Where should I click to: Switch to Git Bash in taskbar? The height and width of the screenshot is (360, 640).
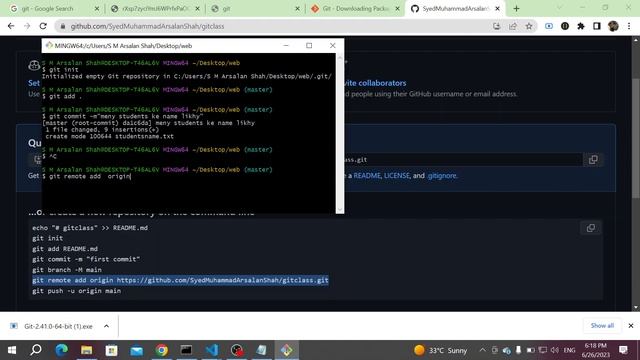(287, 350)
